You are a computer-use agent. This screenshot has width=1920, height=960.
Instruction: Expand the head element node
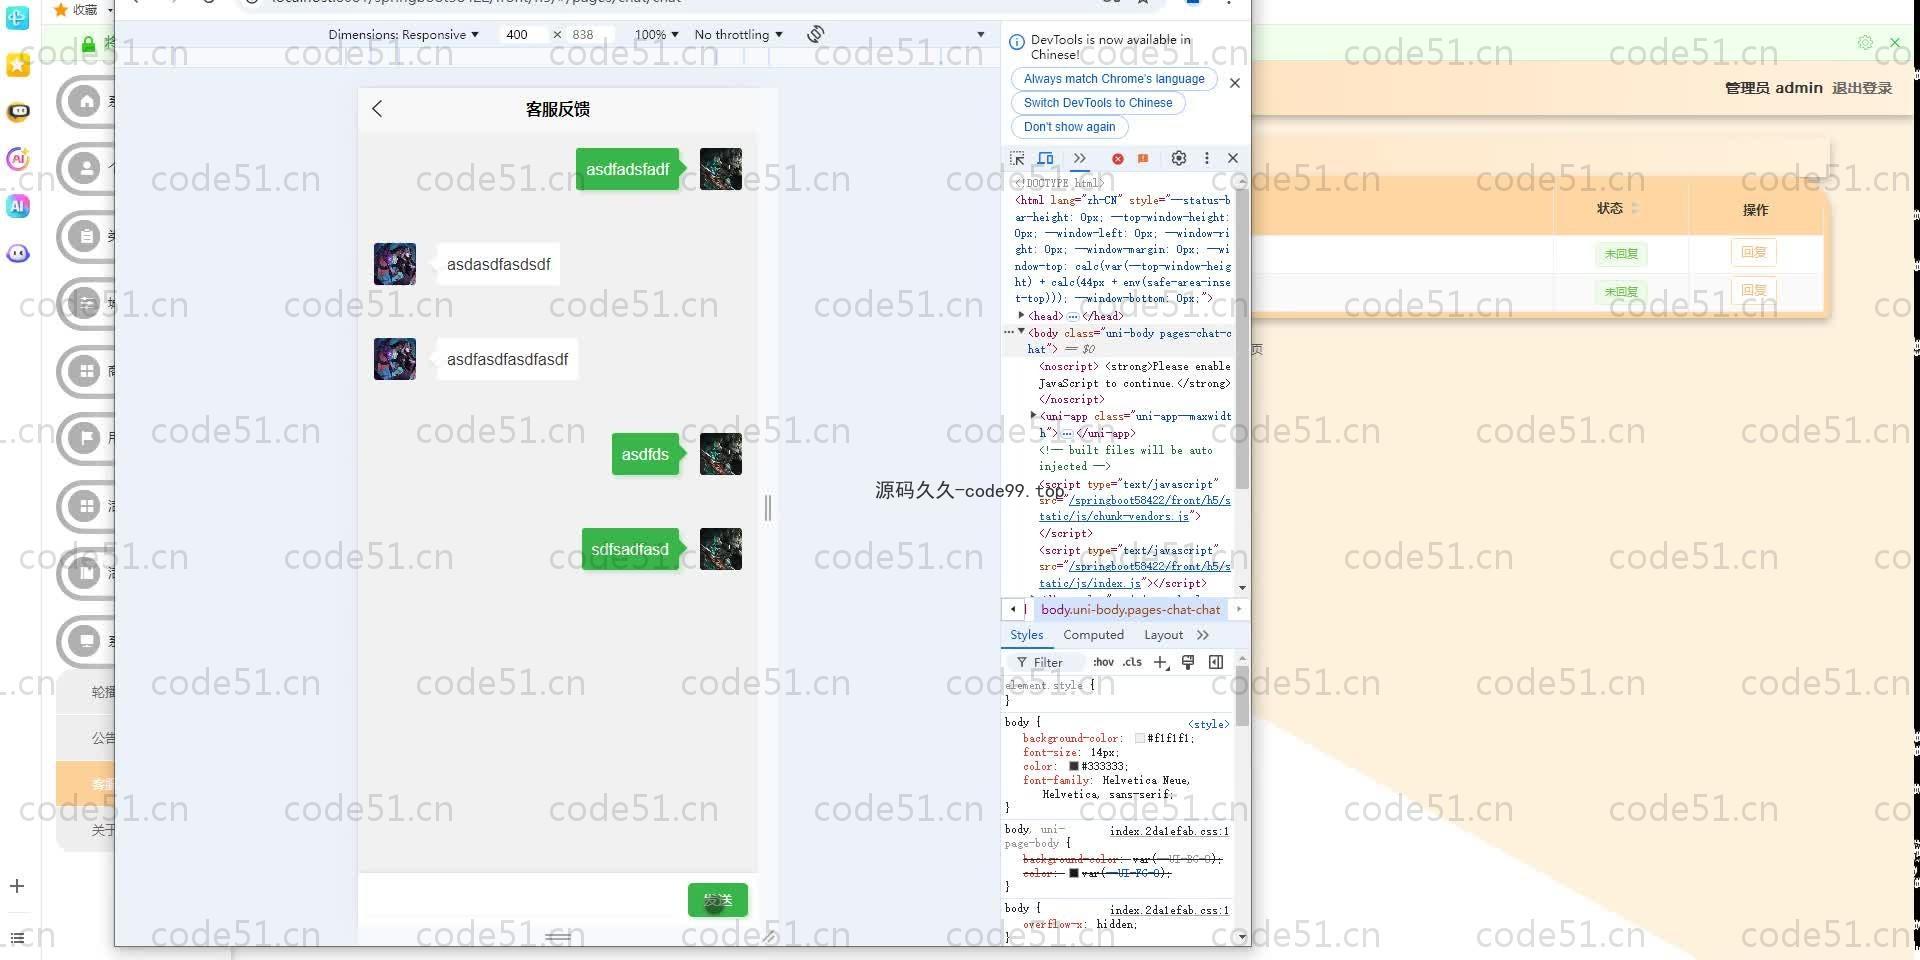click(1021, 315)
